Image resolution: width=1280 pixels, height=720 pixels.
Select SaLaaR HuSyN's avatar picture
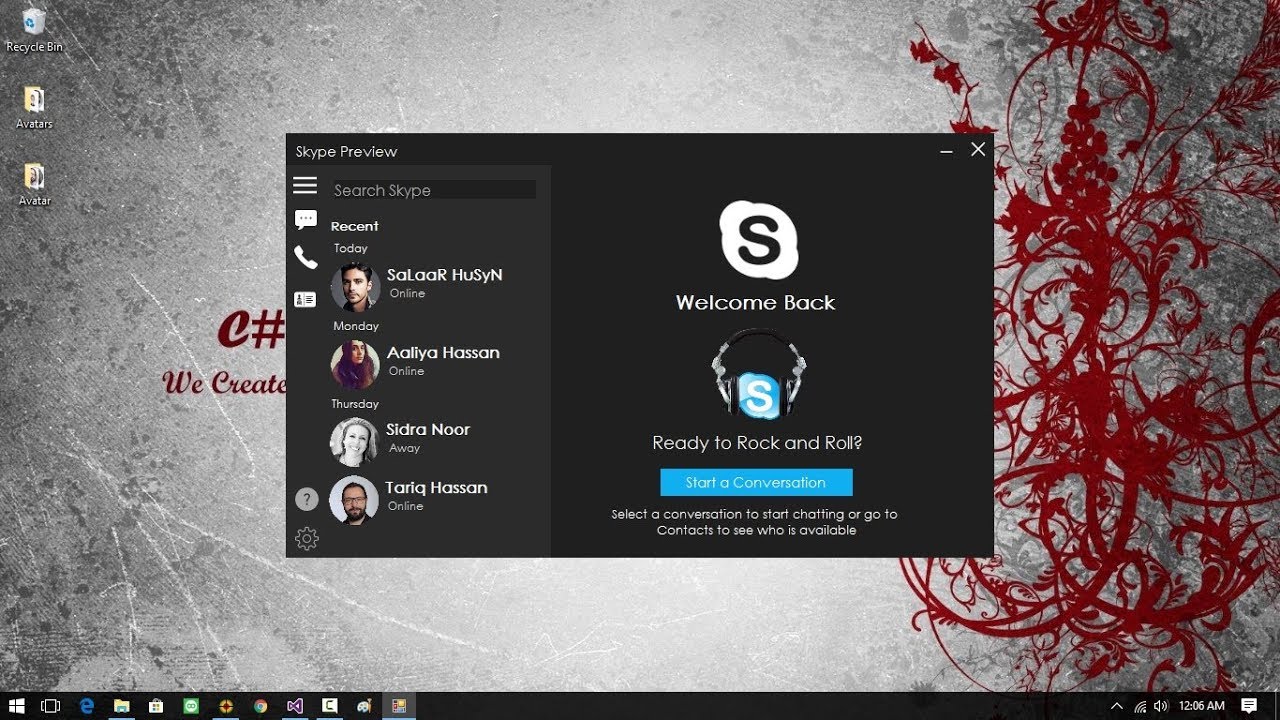355,287
